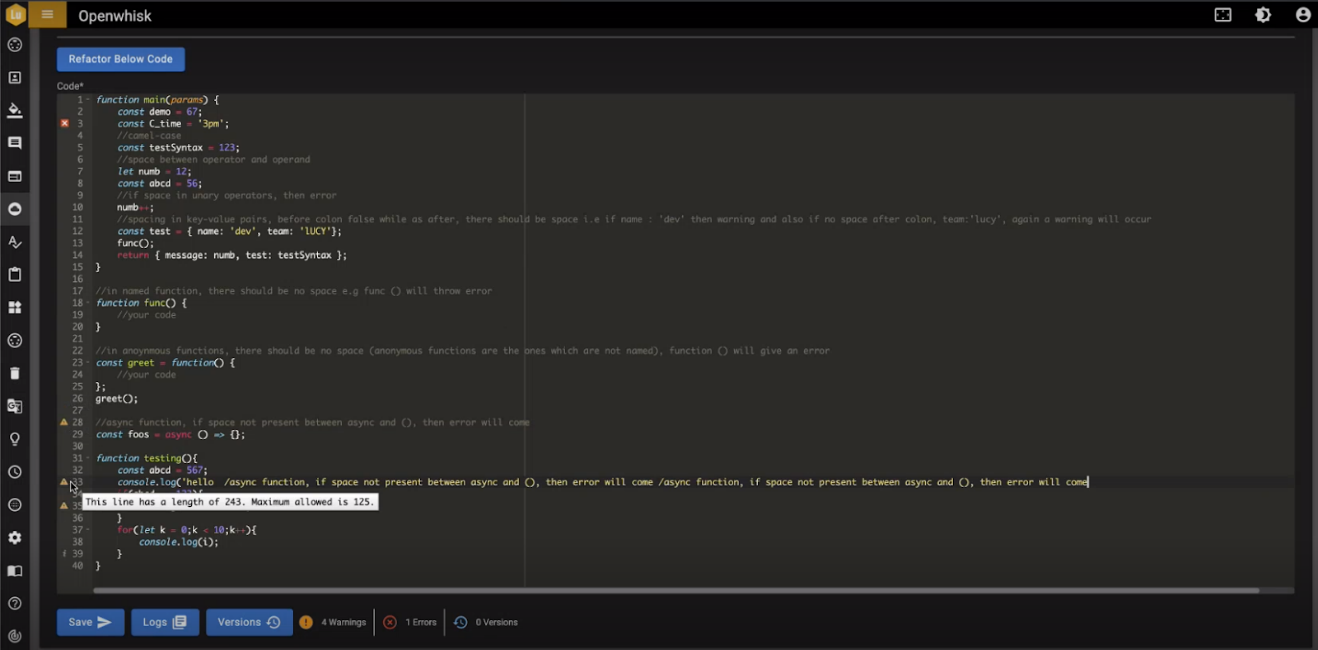This screenshot has height=650, width=1318.
Task: Collapse the fold arrow on line 23
Action: (88, 363)
